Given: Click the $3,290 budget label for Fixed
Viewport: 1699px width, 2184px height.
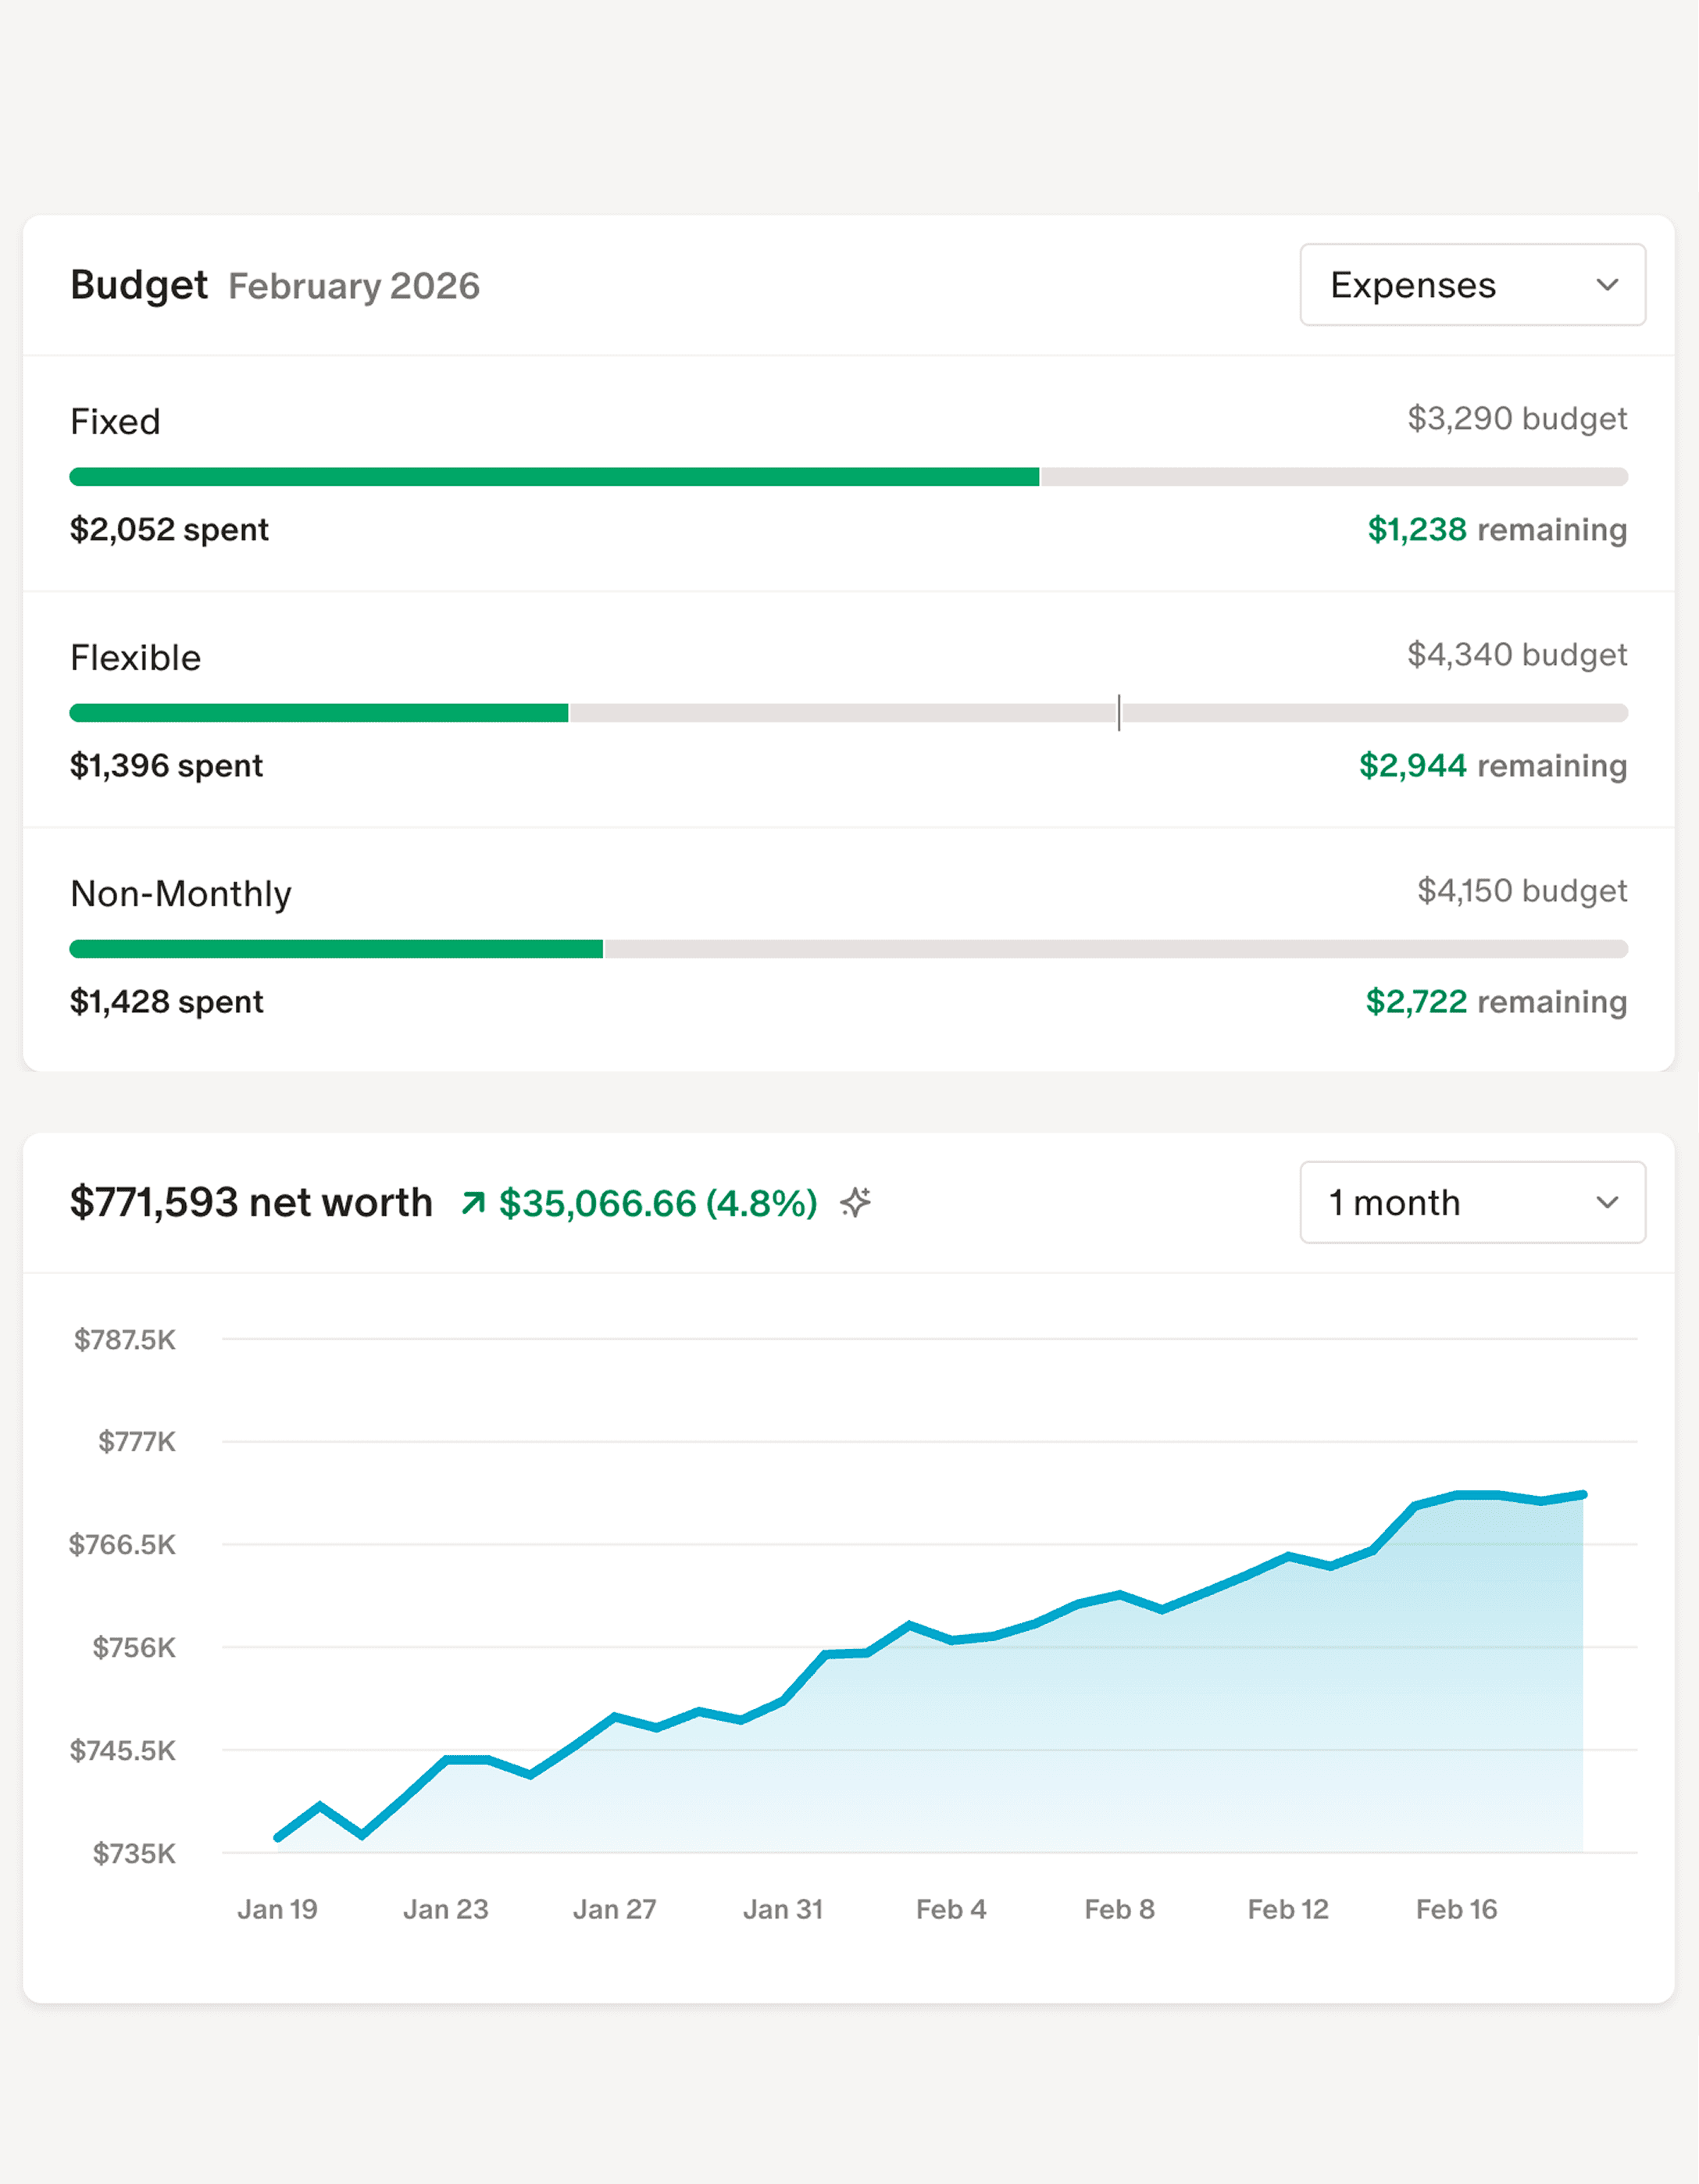Looking at the screenshot, I should pyautogui.click(x=1516, y=419).
